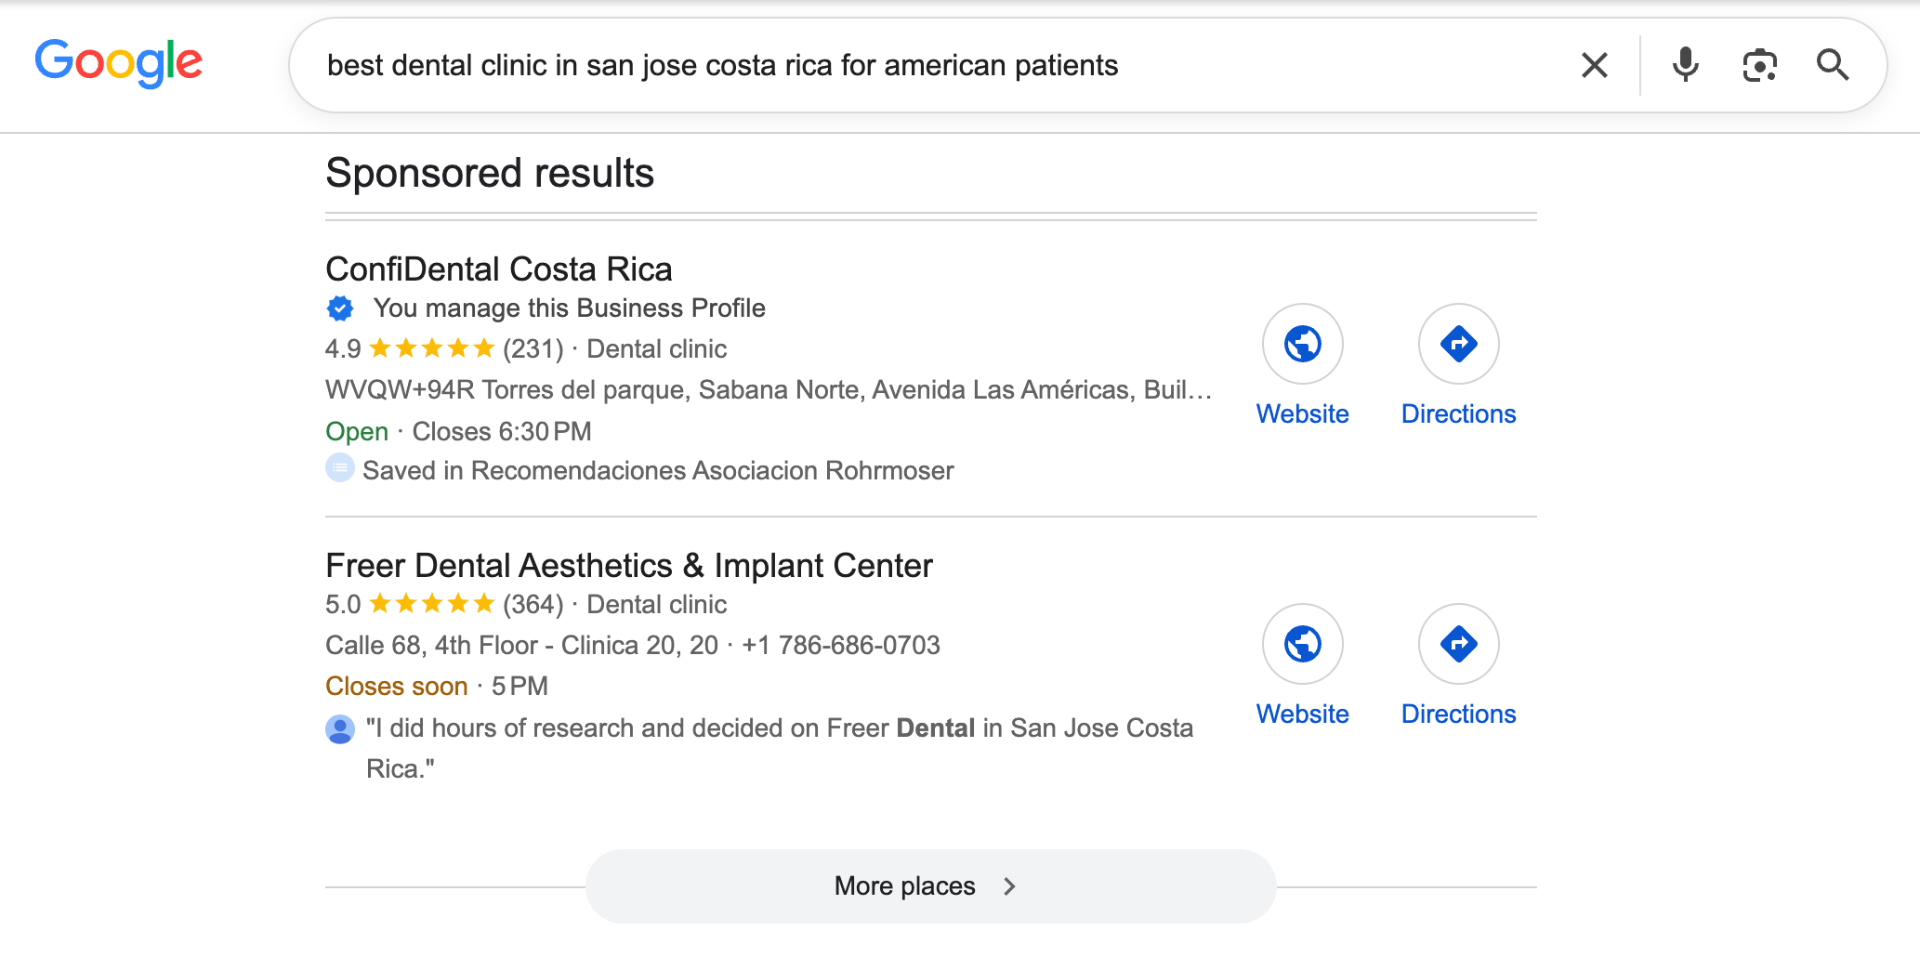Viewport: 1920px width, 957px height.
Task: Open directions diamond icon for ConfiDental Costa Rica
Action: pyautogui.click(x=1458, y=344)
